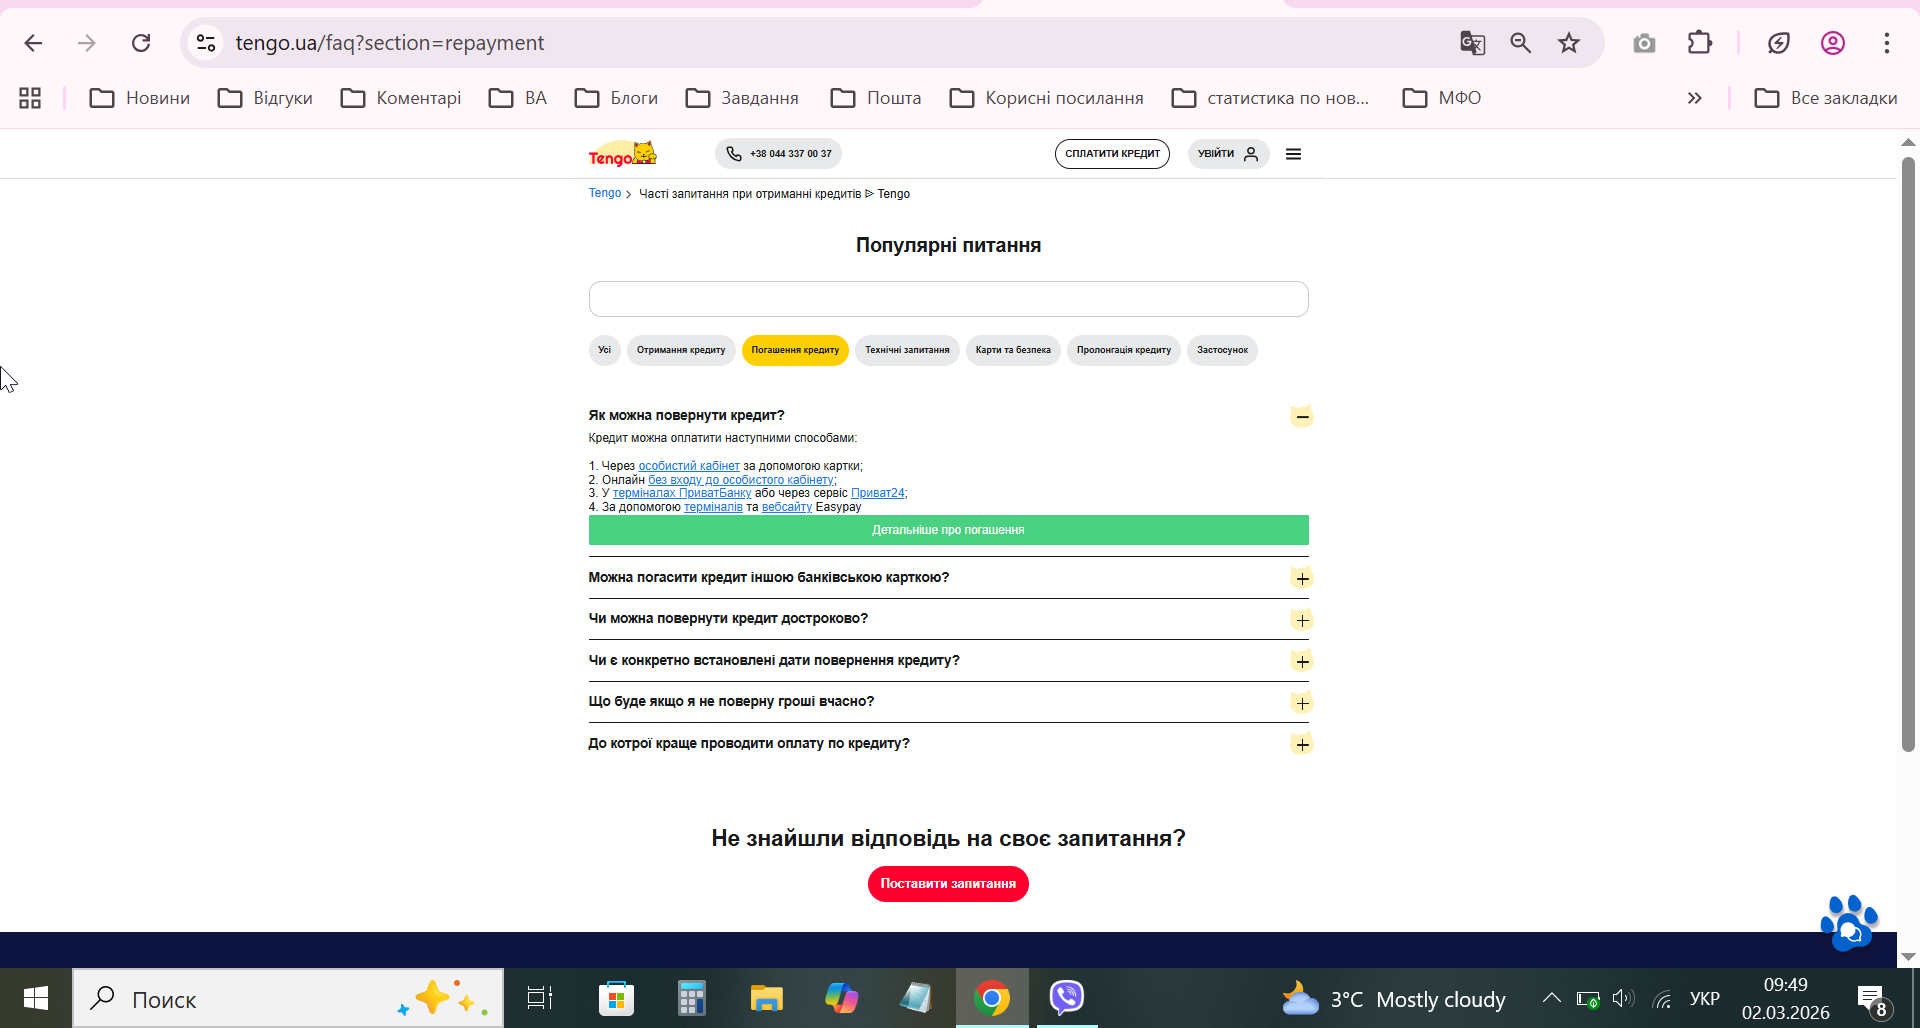Open the notification center icon

click(1872, 999)
